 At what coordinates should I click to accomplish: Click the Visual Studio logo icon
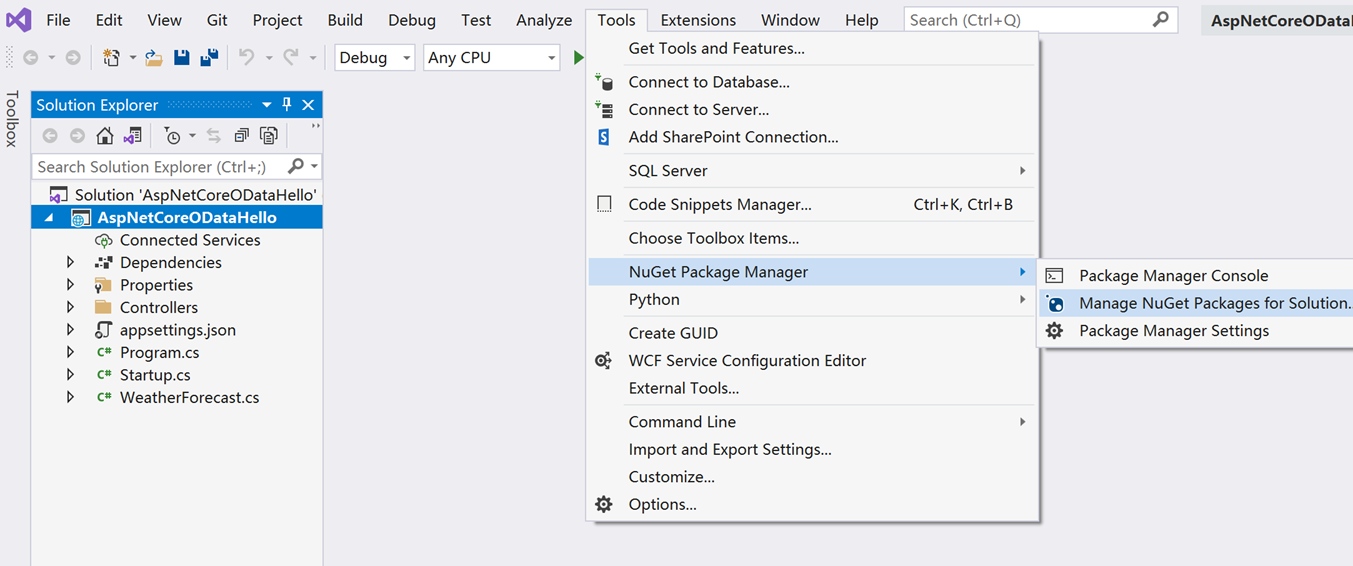click(x=19, y=19)
